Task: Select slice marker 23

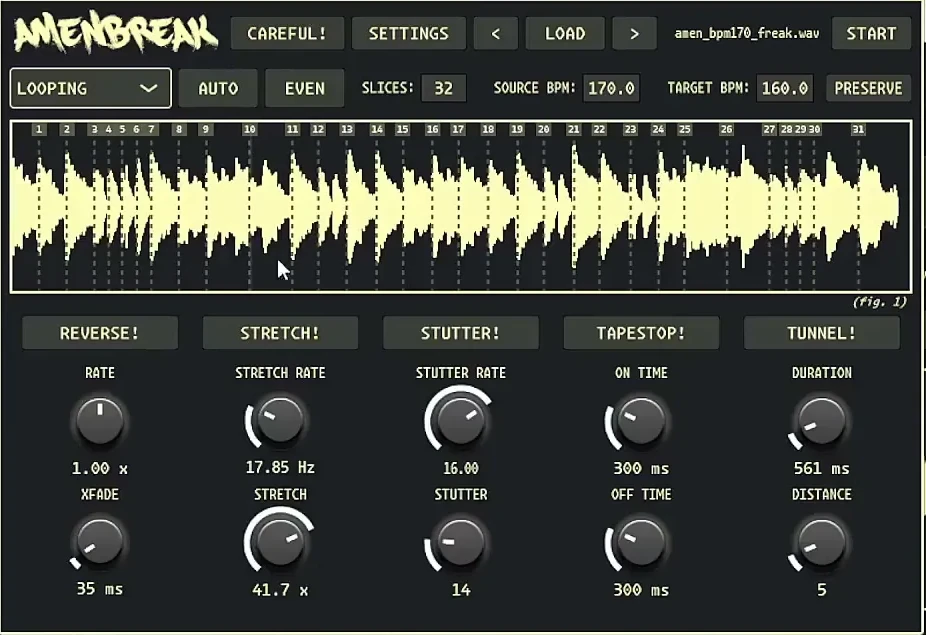Action: click(x=630, y=129)
